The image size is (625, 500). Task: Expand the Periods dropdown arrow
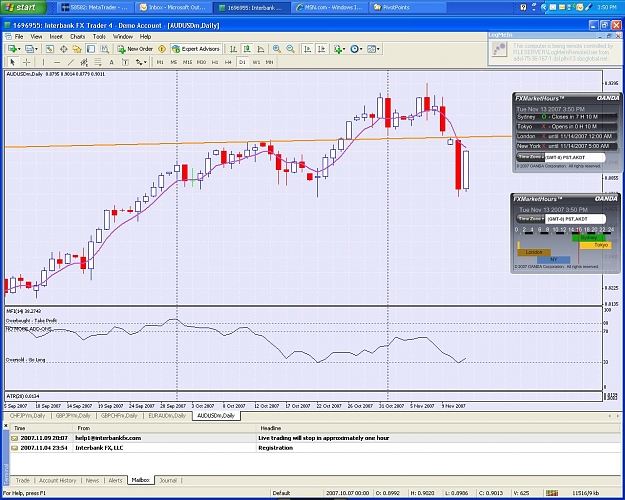tap(361, 49)
